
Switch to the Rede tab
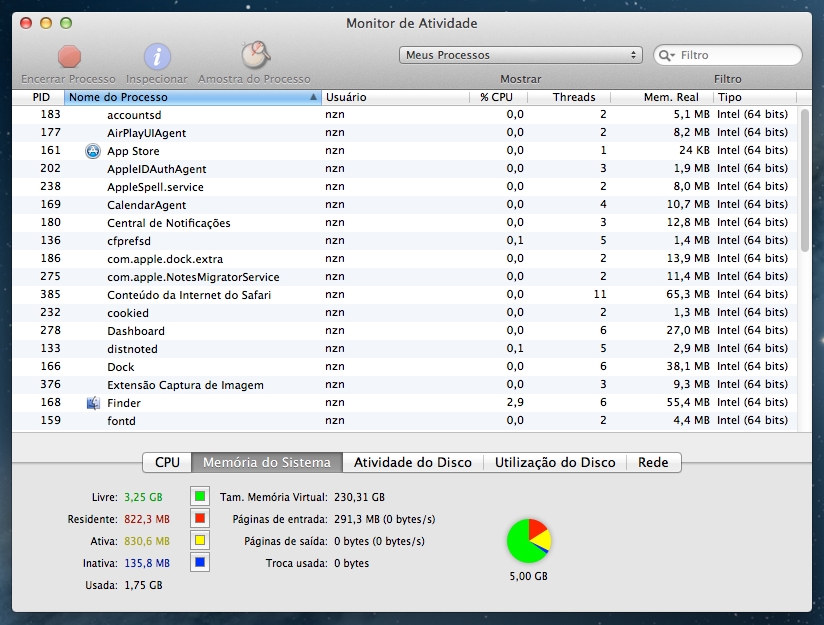tap(653, 463)
